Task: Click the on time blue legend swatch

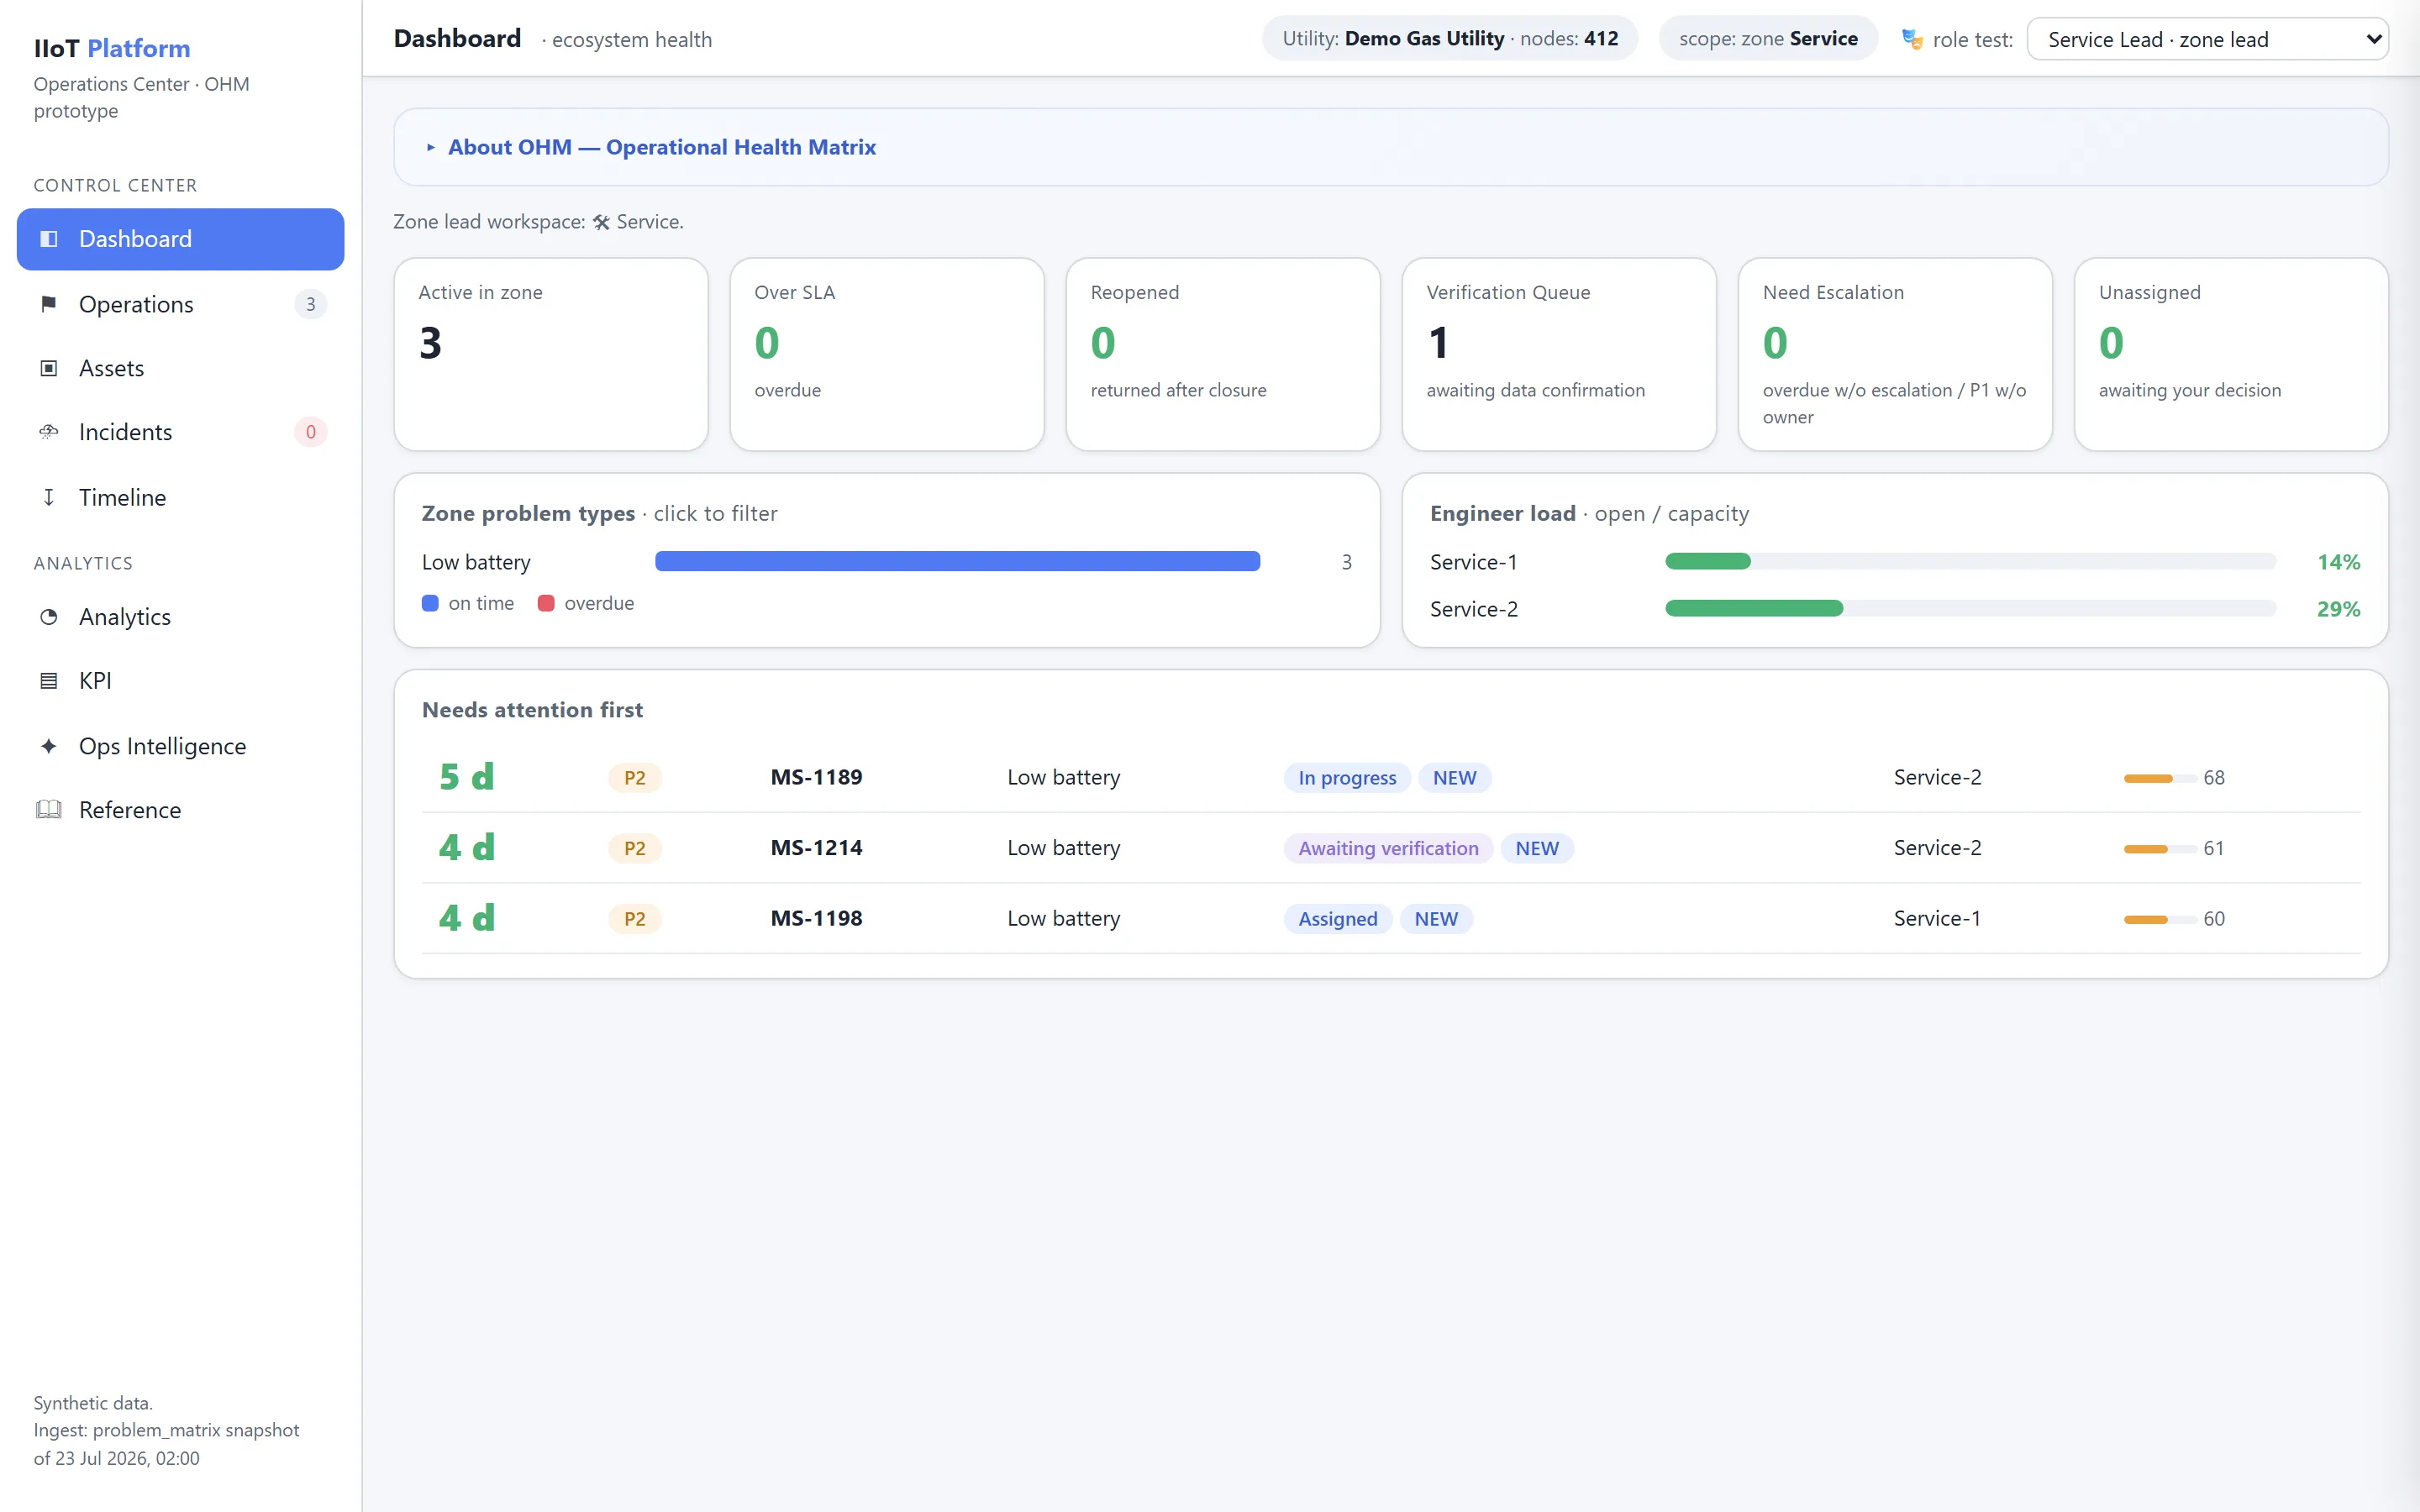Action: [x=430, y=604]
